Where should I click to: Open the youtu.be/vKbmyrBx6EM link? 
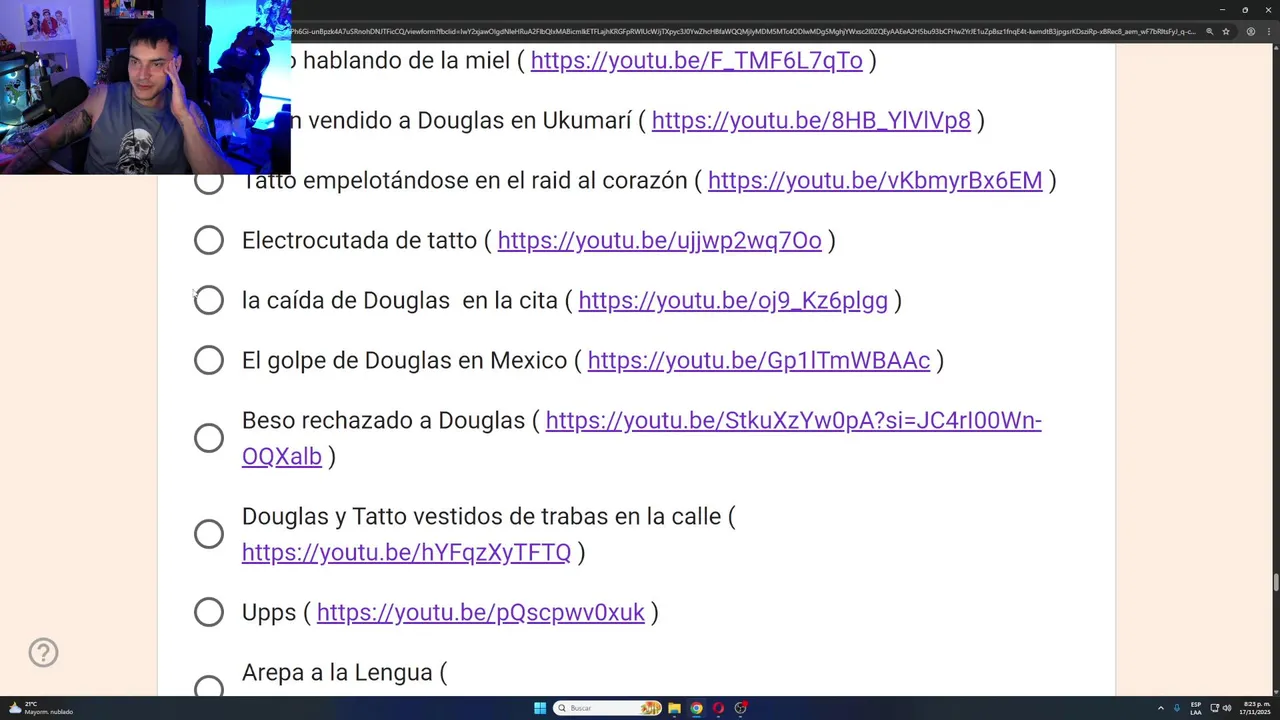[x=875, y=180]
